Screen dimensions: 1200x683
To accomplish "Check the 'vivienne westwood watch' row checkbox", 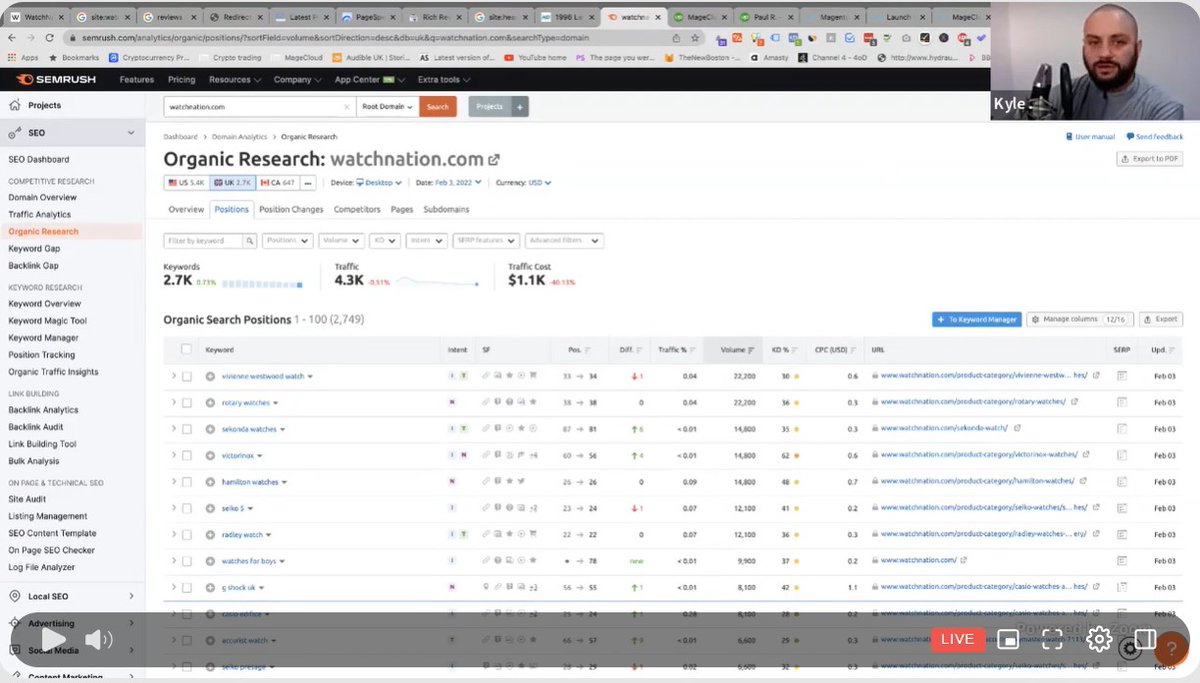I will pyautogui.click(x=186, y=376).
